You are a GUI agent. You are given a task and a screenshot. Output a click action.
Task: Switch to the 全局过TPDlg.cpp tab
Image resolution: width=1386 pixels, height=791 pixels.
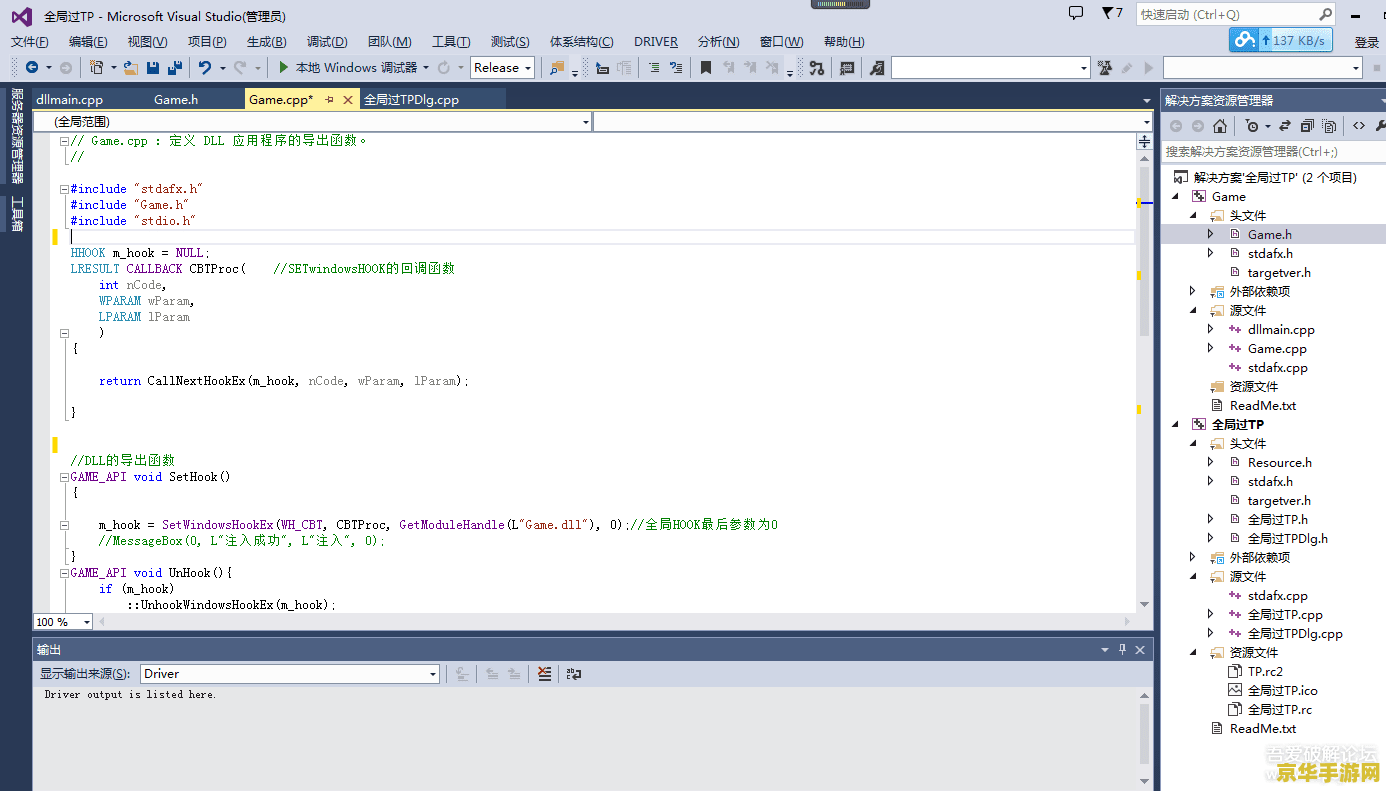coord(412,100)
